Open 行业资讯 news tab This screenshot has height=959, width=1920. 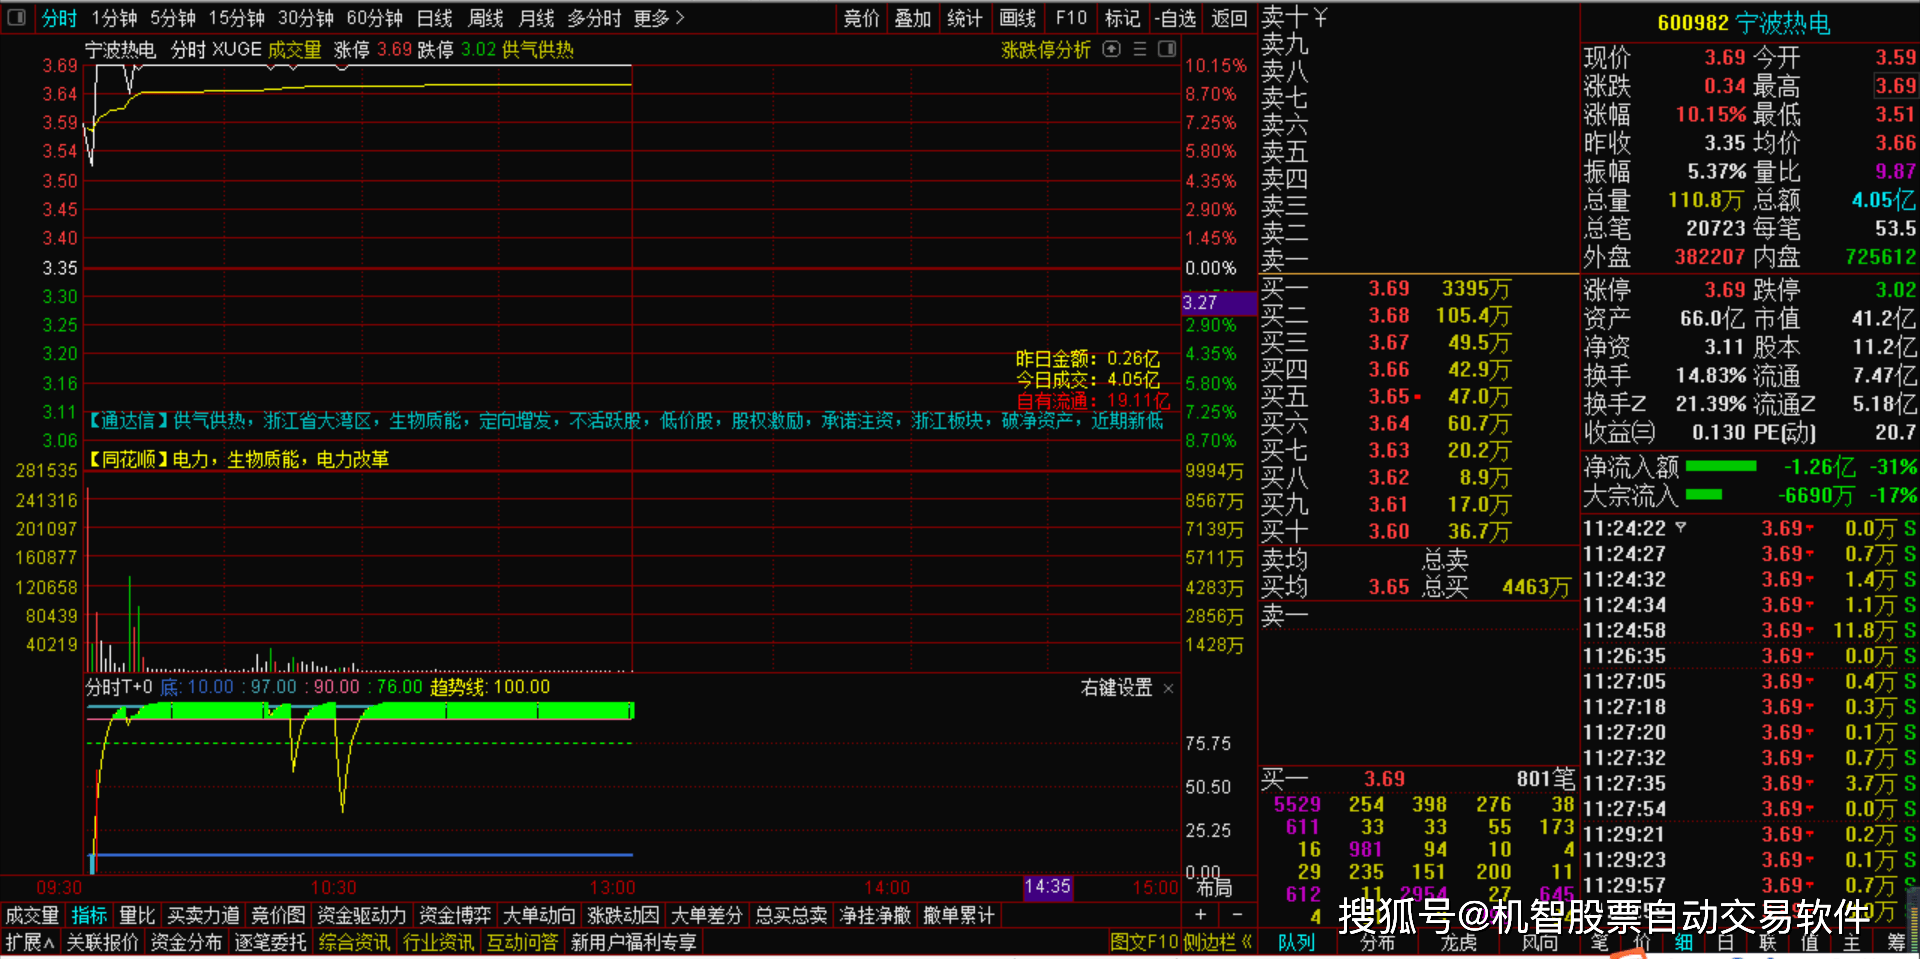[x=438, y=942]
